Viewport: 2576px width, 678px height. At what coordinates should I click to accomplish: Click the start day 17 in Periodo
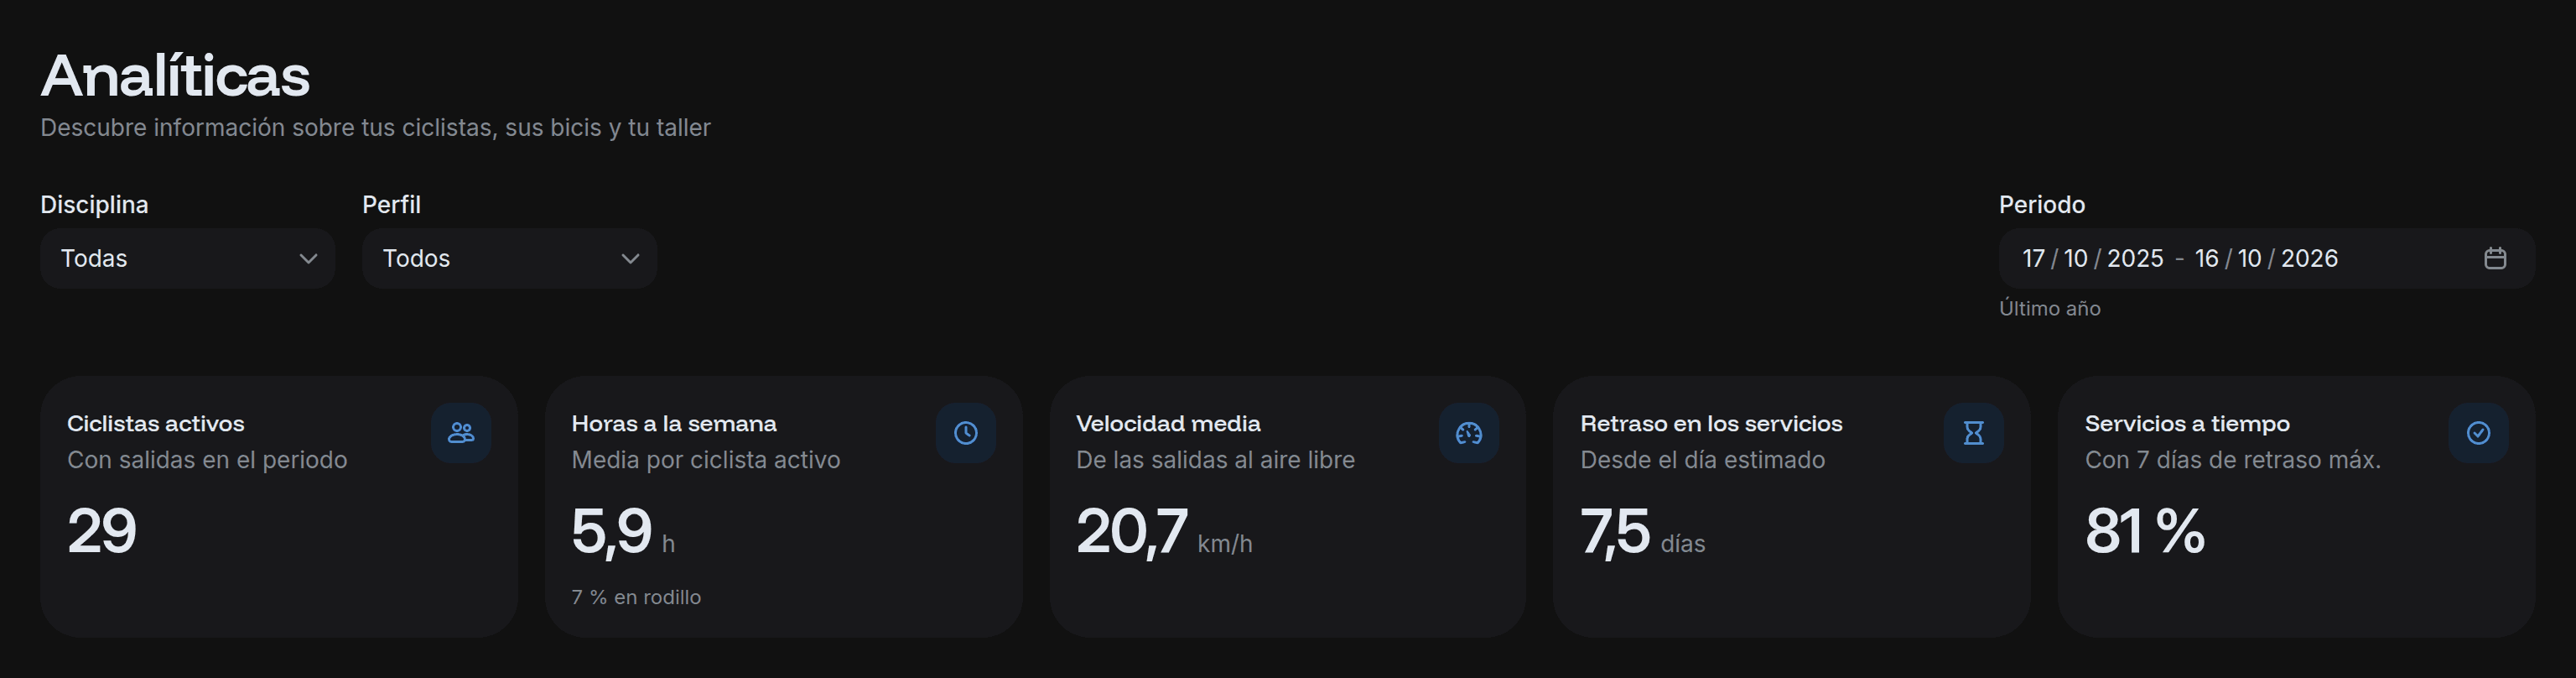click(2033, 258)
